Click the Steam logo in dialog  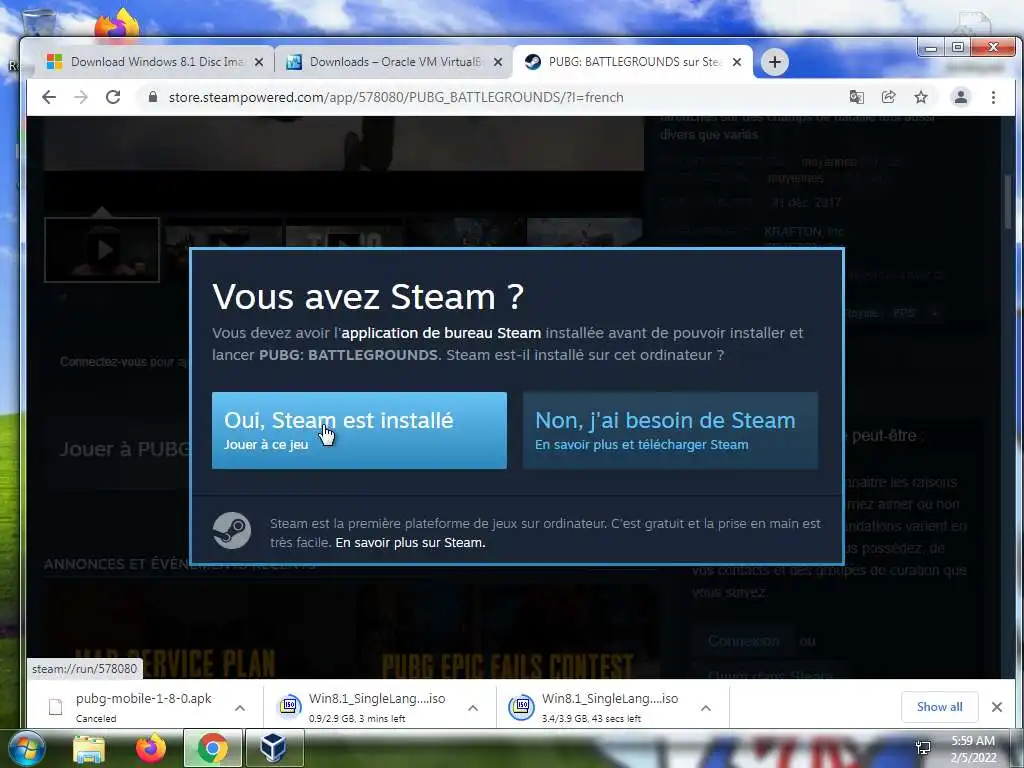(232, 530)
